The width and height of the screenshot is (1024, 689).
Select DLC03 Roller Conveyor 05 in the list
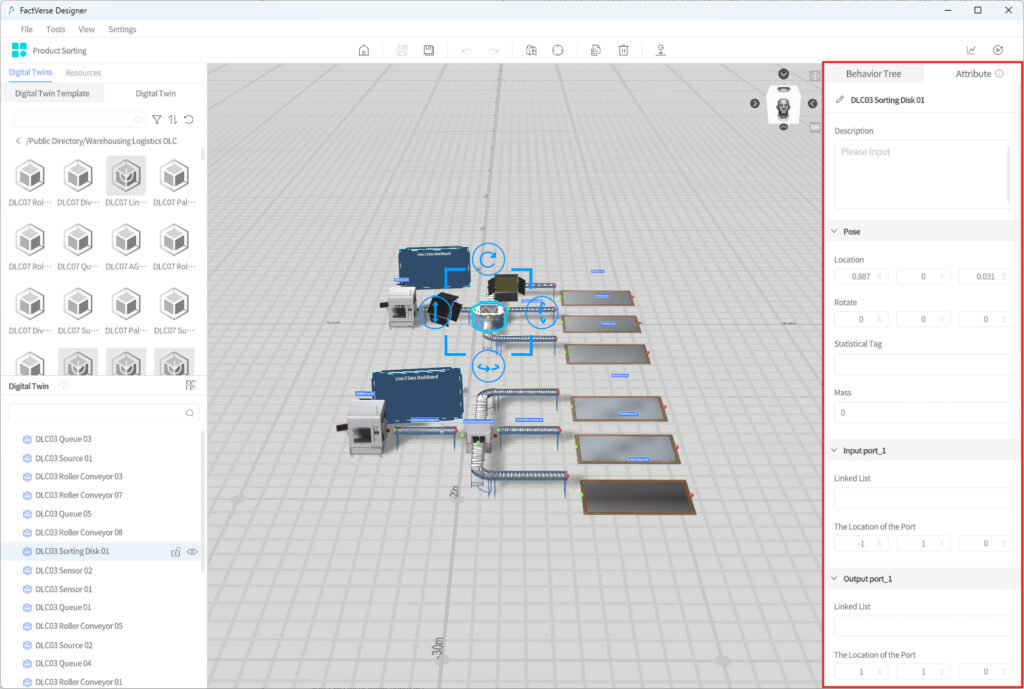coord(78,626)
